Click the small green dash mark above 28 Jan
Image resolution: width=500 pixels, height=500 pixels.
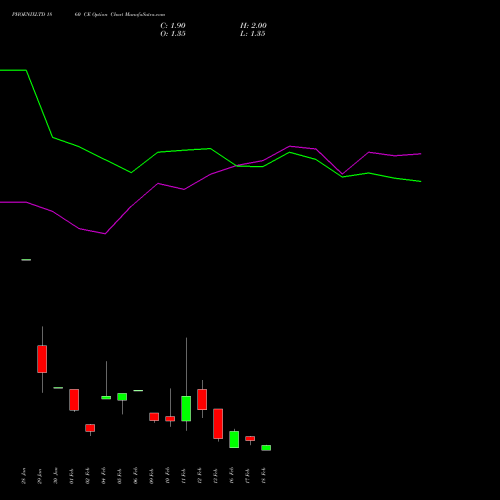(x=26, y=260)
